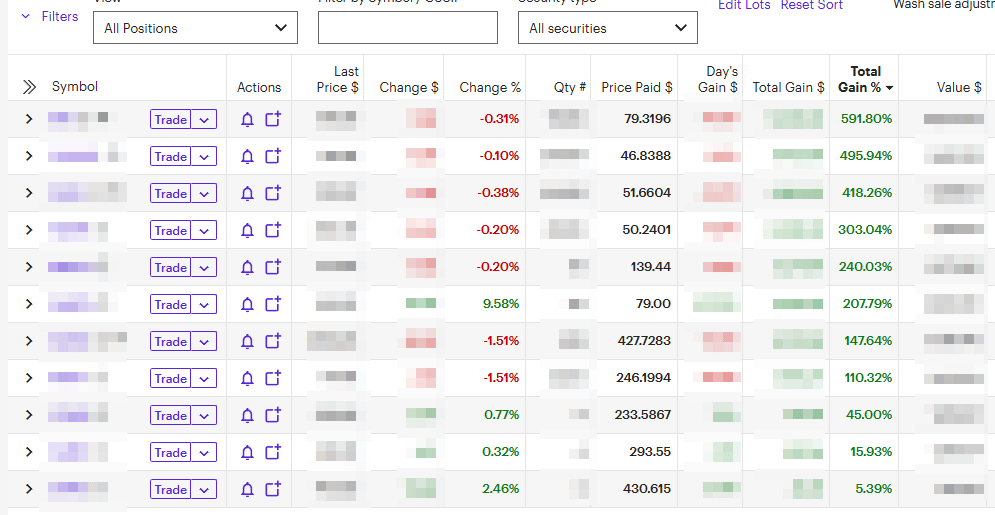Image resolution: width=995 pixels, height=515 pixels.
Task: Expand the row with 591.80% total gain
Action: [x=29, y=120]
